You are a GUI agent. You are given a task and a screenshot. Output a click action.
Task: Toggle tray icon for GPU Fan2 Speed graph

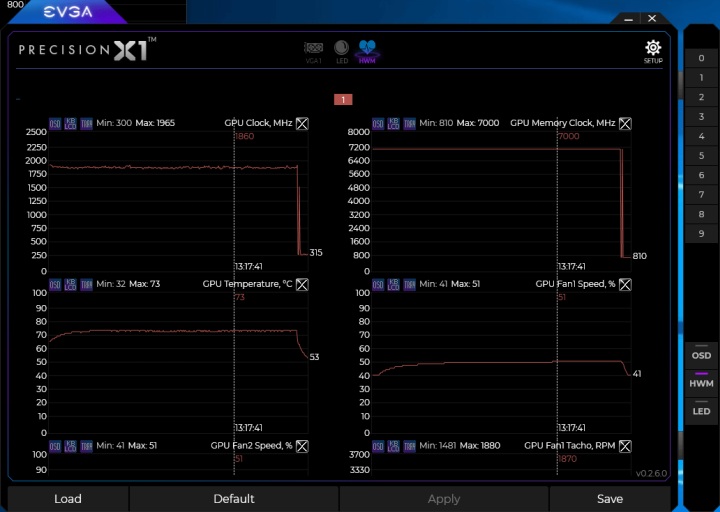(x=86, y=446)
